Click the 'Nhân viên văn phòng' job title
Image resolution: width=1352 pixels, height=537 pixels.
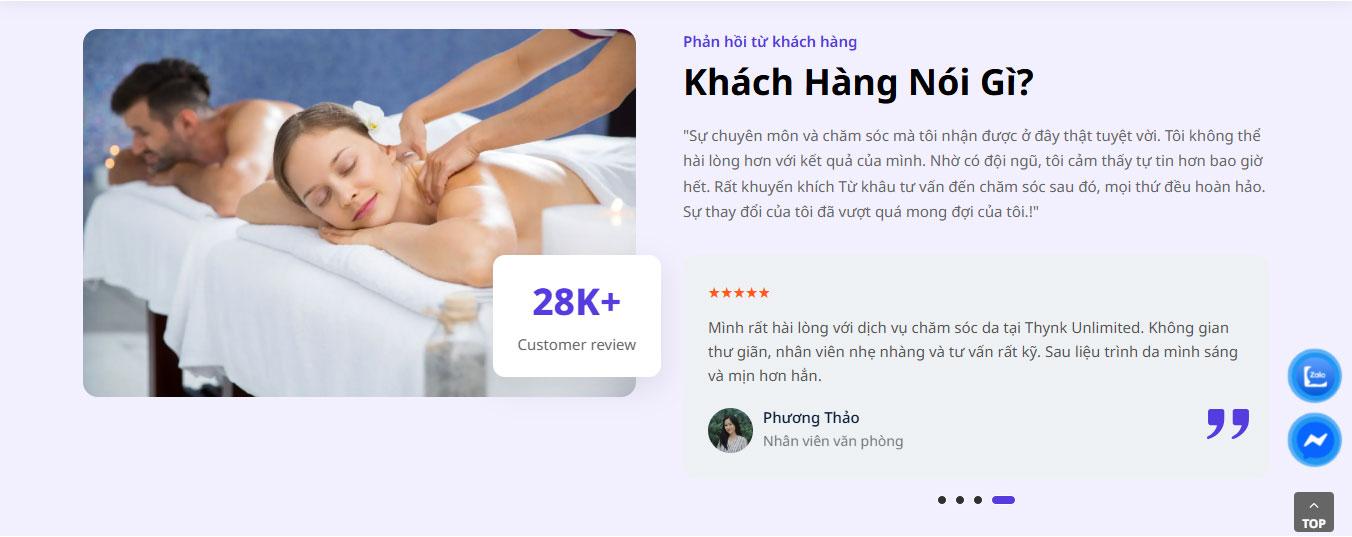(x=833, y=441)
